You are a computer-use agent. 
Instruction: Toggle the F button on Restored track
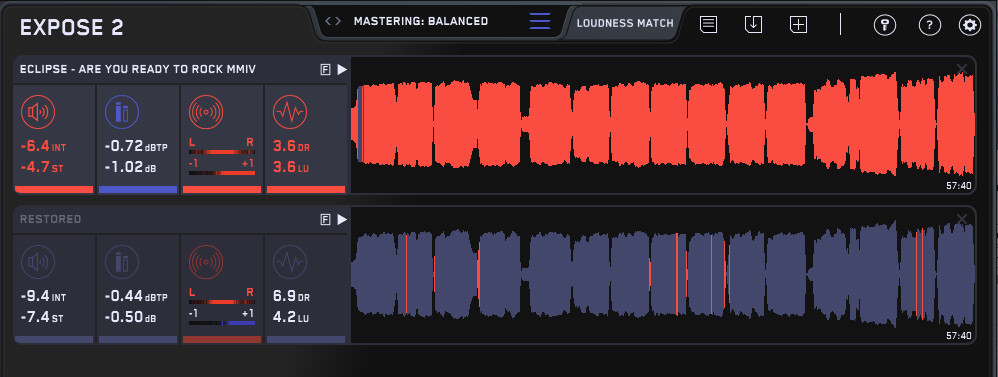(x=325, y=220)
